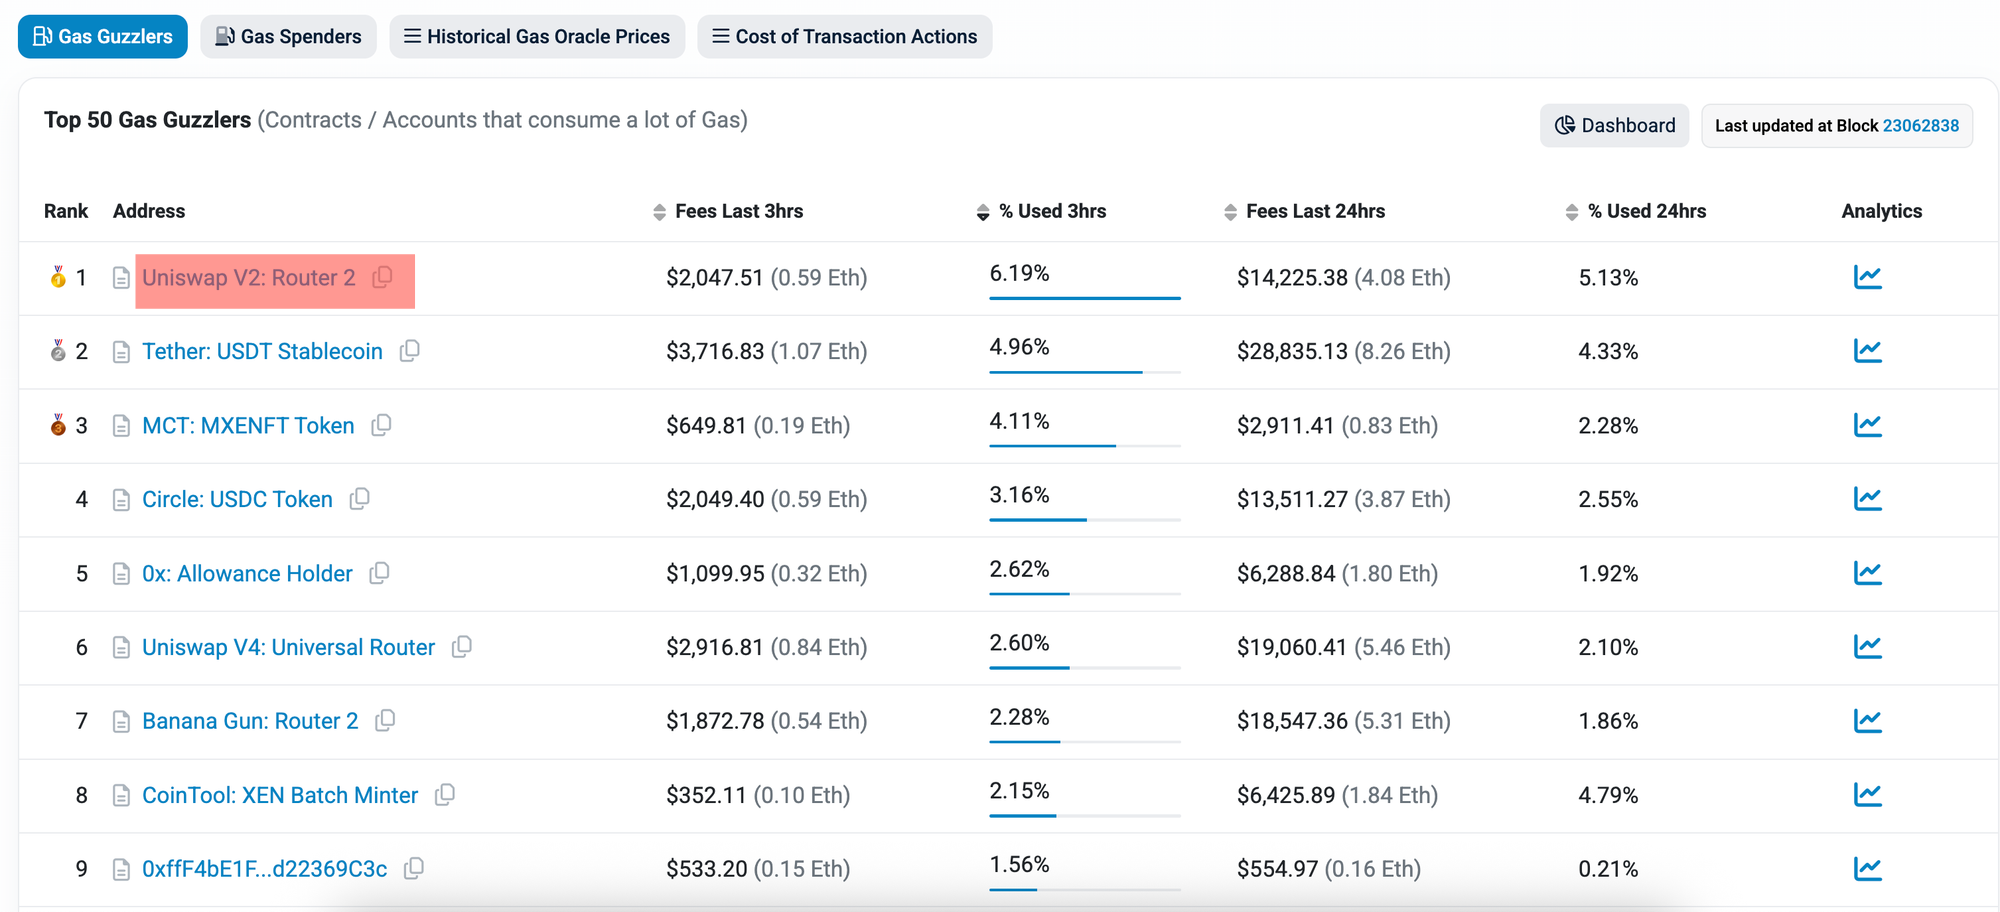Copy the CoinTool: XEN Batch Minter address
Image resolution: width=2000 pixels, height=912 pixels.
(x=445, y=795)
